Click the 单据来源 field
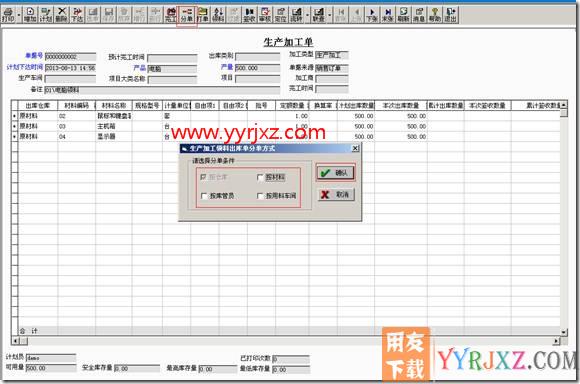Screen dimensions: 580x384 [x=332, y=68]
